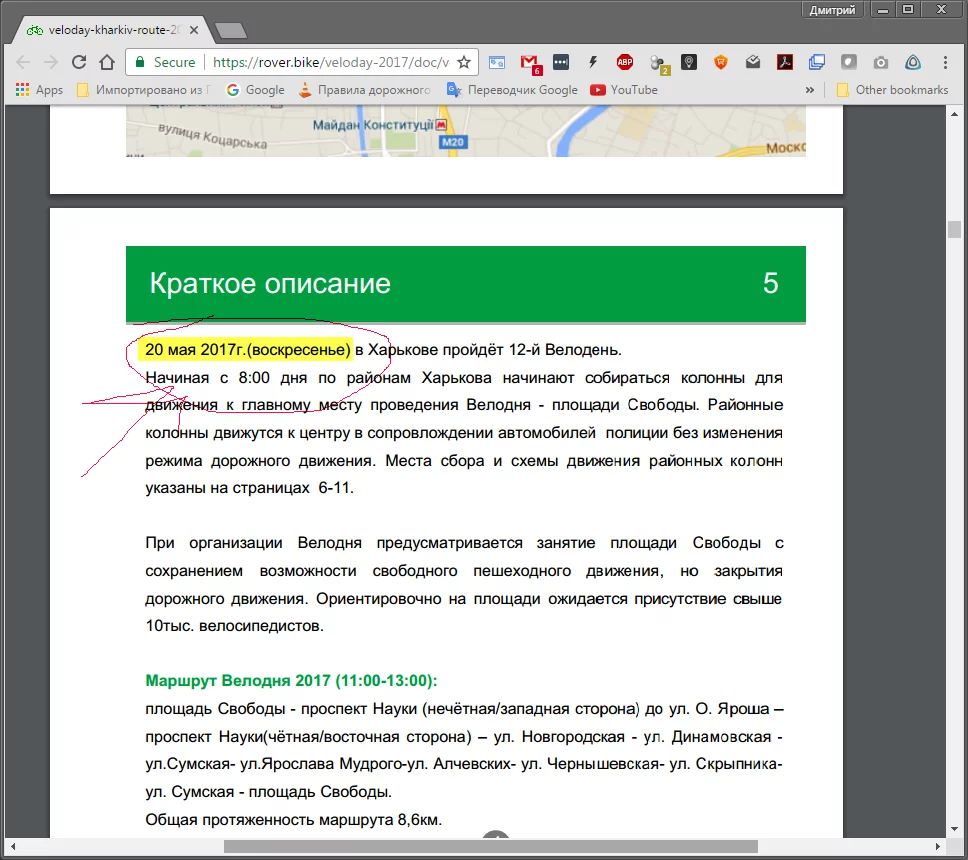Click the browser forward arrow
The height and width of the screenshot is (860, 968).
point(51,62)
